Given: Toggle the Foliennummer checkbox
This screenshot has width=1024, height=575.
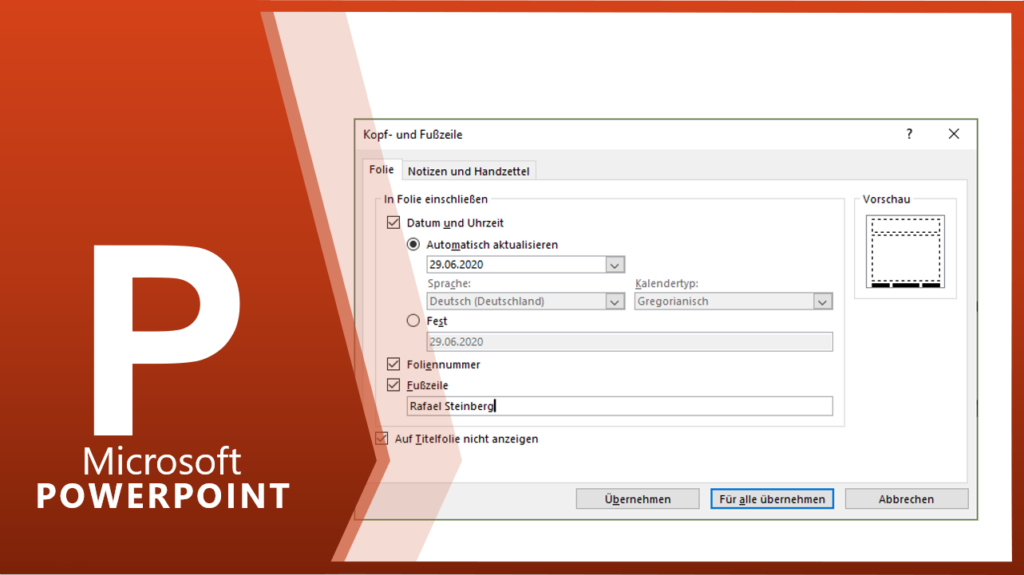Looking at the screenshot, I should (393, 364).
